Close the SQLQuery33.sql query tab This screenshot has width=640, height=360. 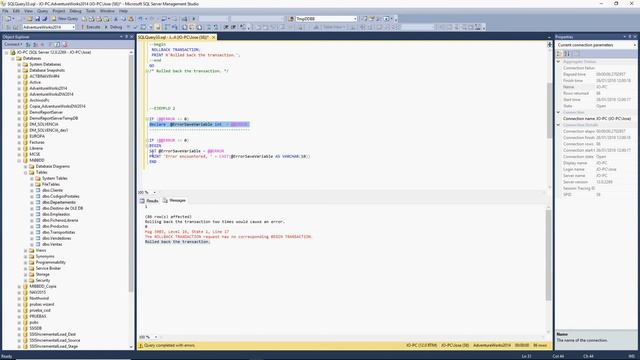[x=213, y=37]
